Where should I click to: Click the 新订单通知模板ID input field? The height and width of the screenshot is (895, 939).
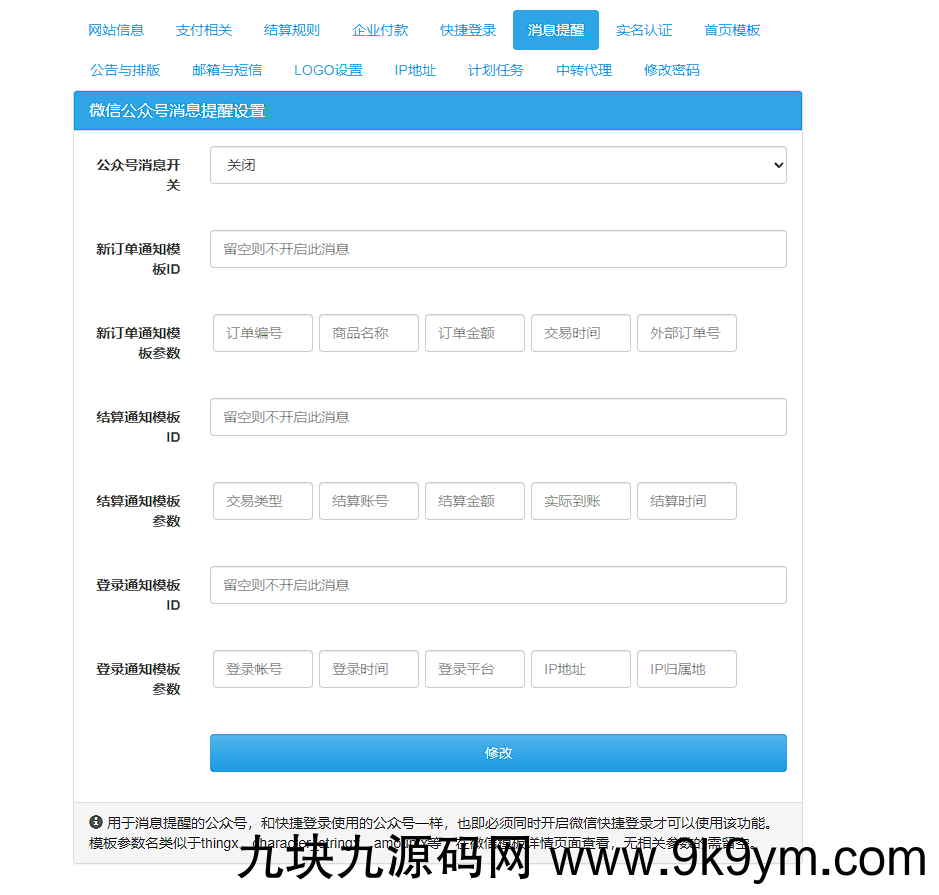coord(497,249)
